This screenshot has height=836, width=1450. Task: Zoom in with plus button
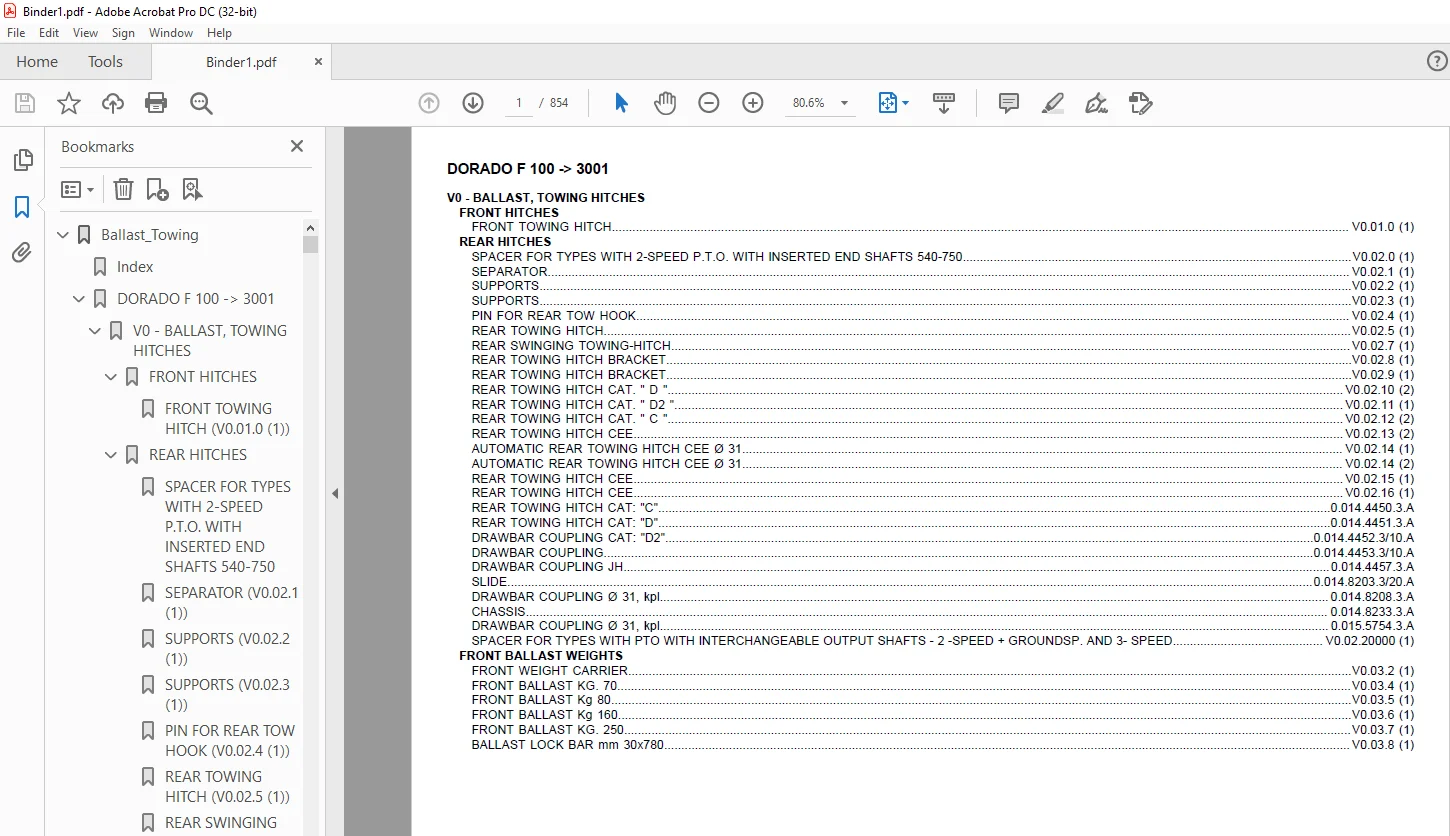753,103
